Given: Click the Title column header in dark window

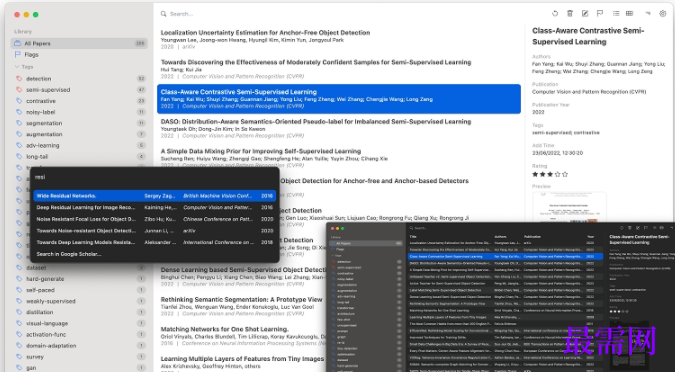Looking at the screenshot, I should pyautogui.click(x=413, y=236).
